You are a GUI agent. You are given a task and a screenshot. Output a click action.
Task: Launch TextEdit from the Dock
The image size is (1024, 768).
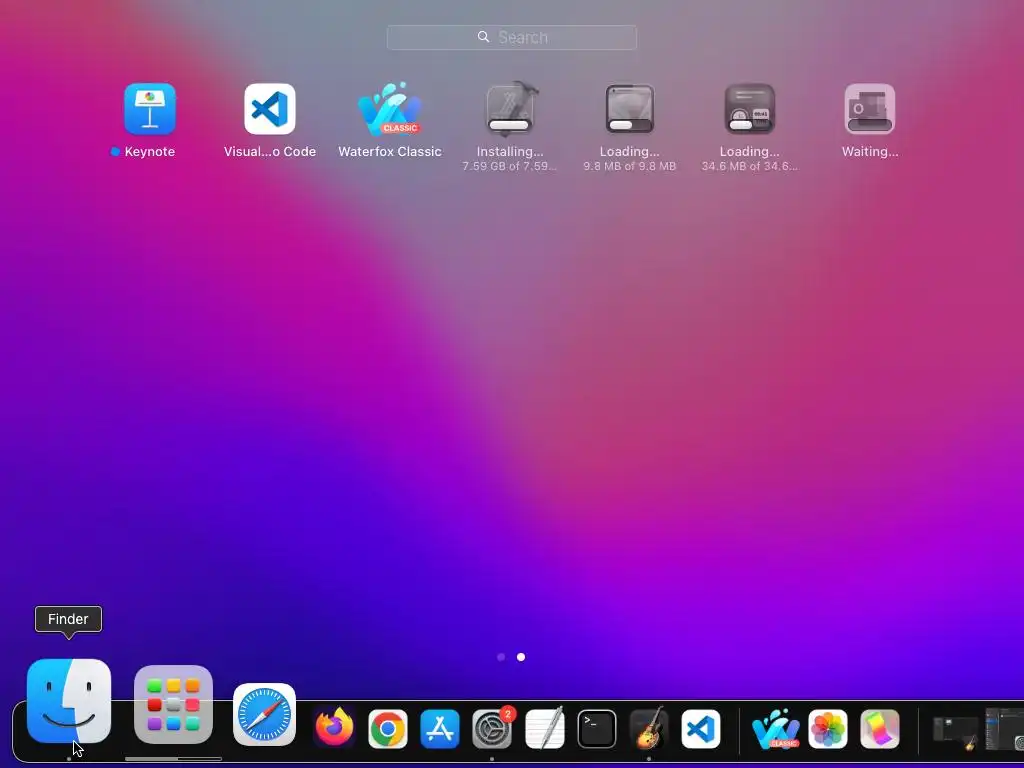pos(545,728)
